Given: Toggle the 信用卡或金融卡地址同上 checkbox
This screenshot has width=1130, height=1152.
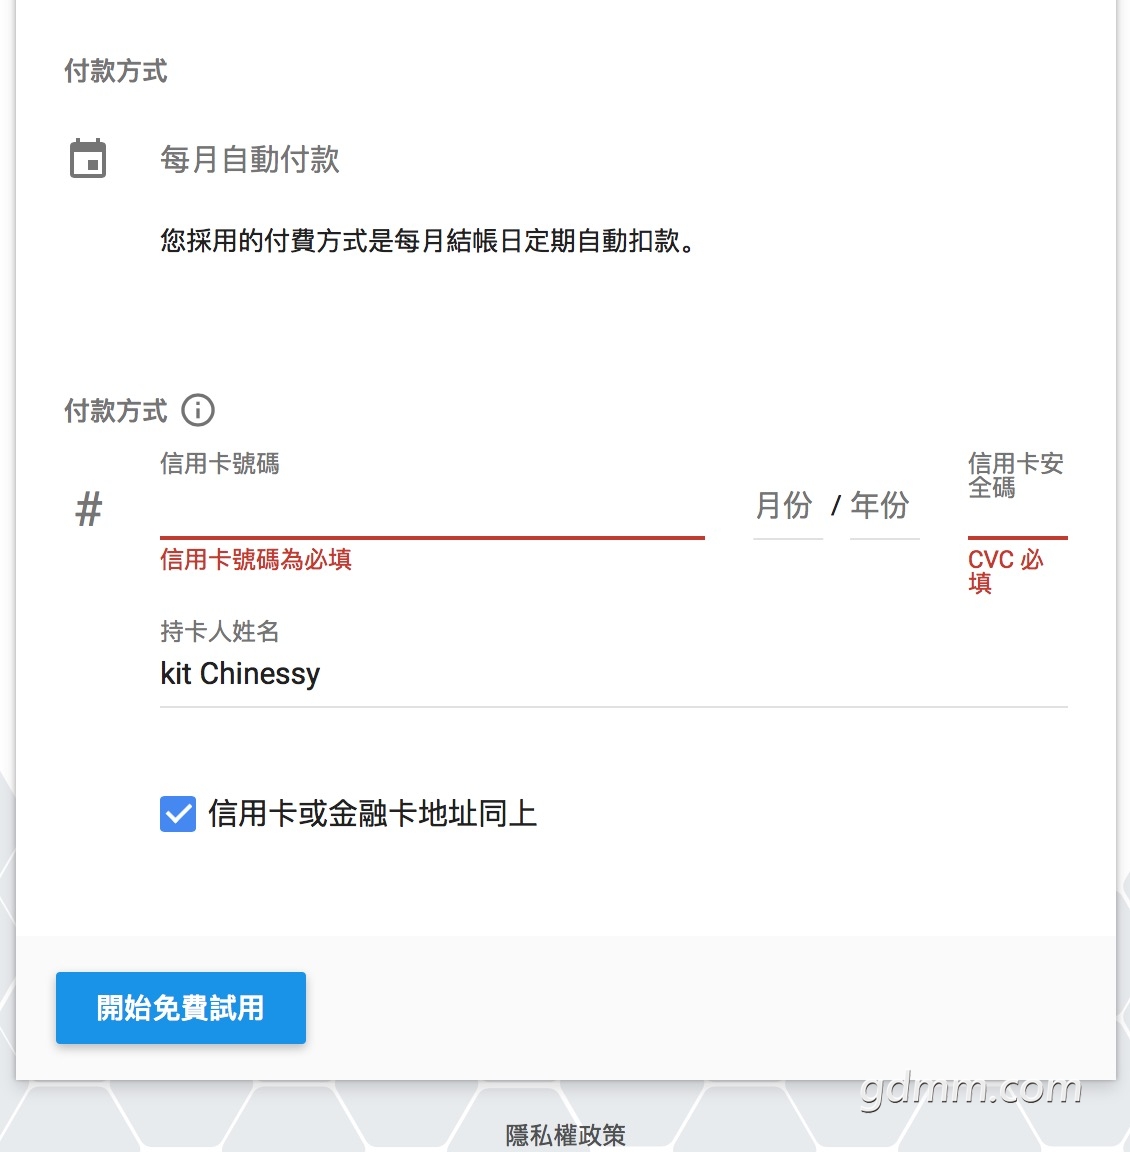Looking at the screenshot, I should 178,814.
